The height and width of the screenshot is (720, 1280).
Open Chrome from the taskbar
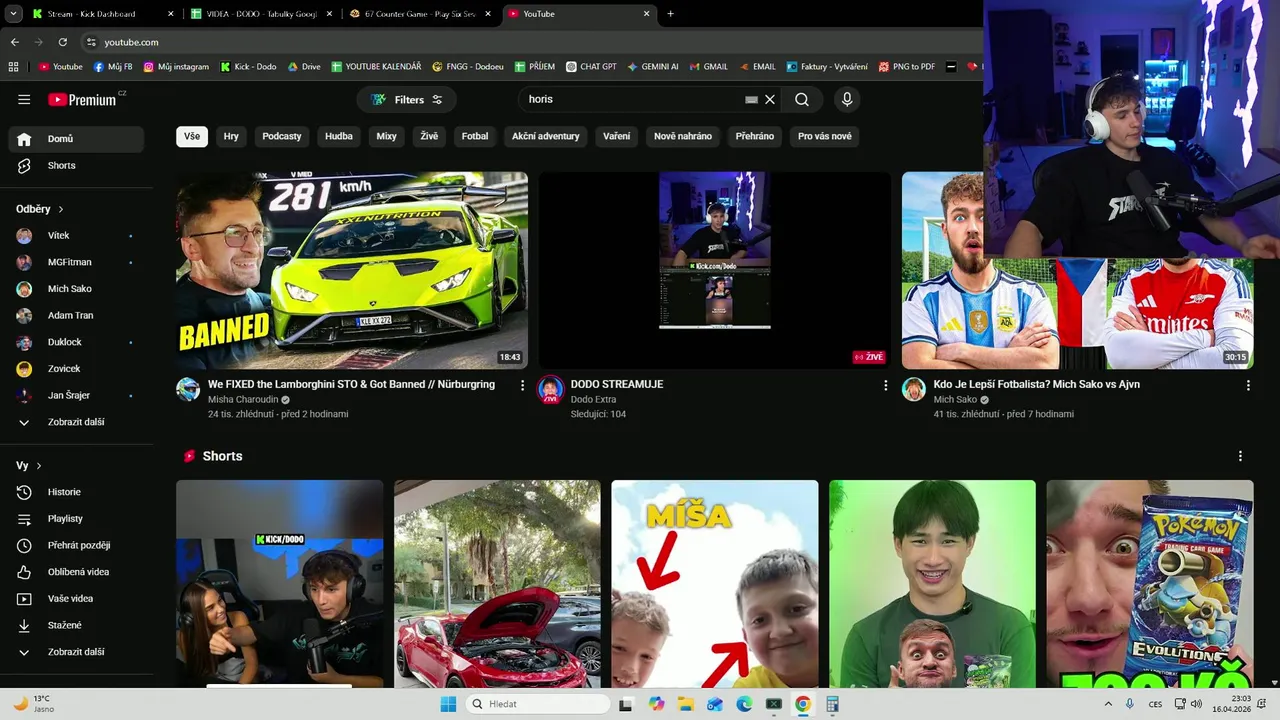802,704
